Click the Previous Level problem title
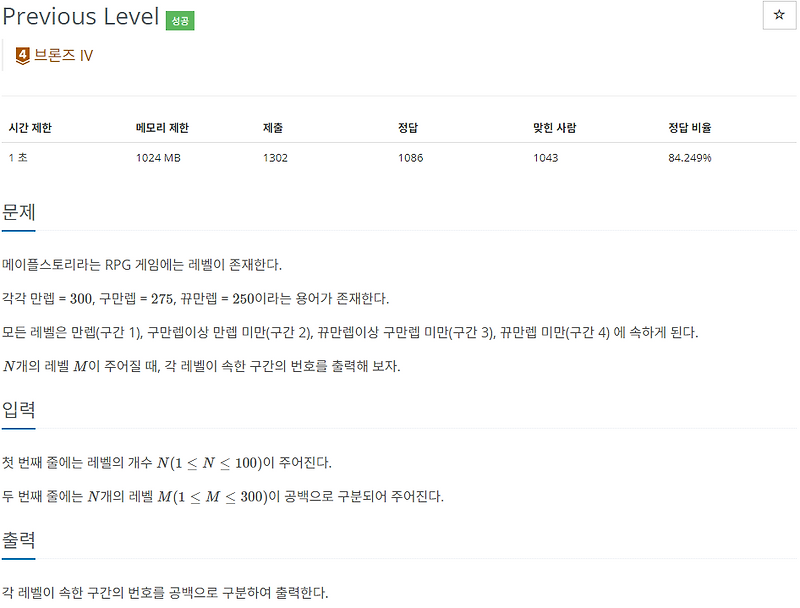 point(81,16)
